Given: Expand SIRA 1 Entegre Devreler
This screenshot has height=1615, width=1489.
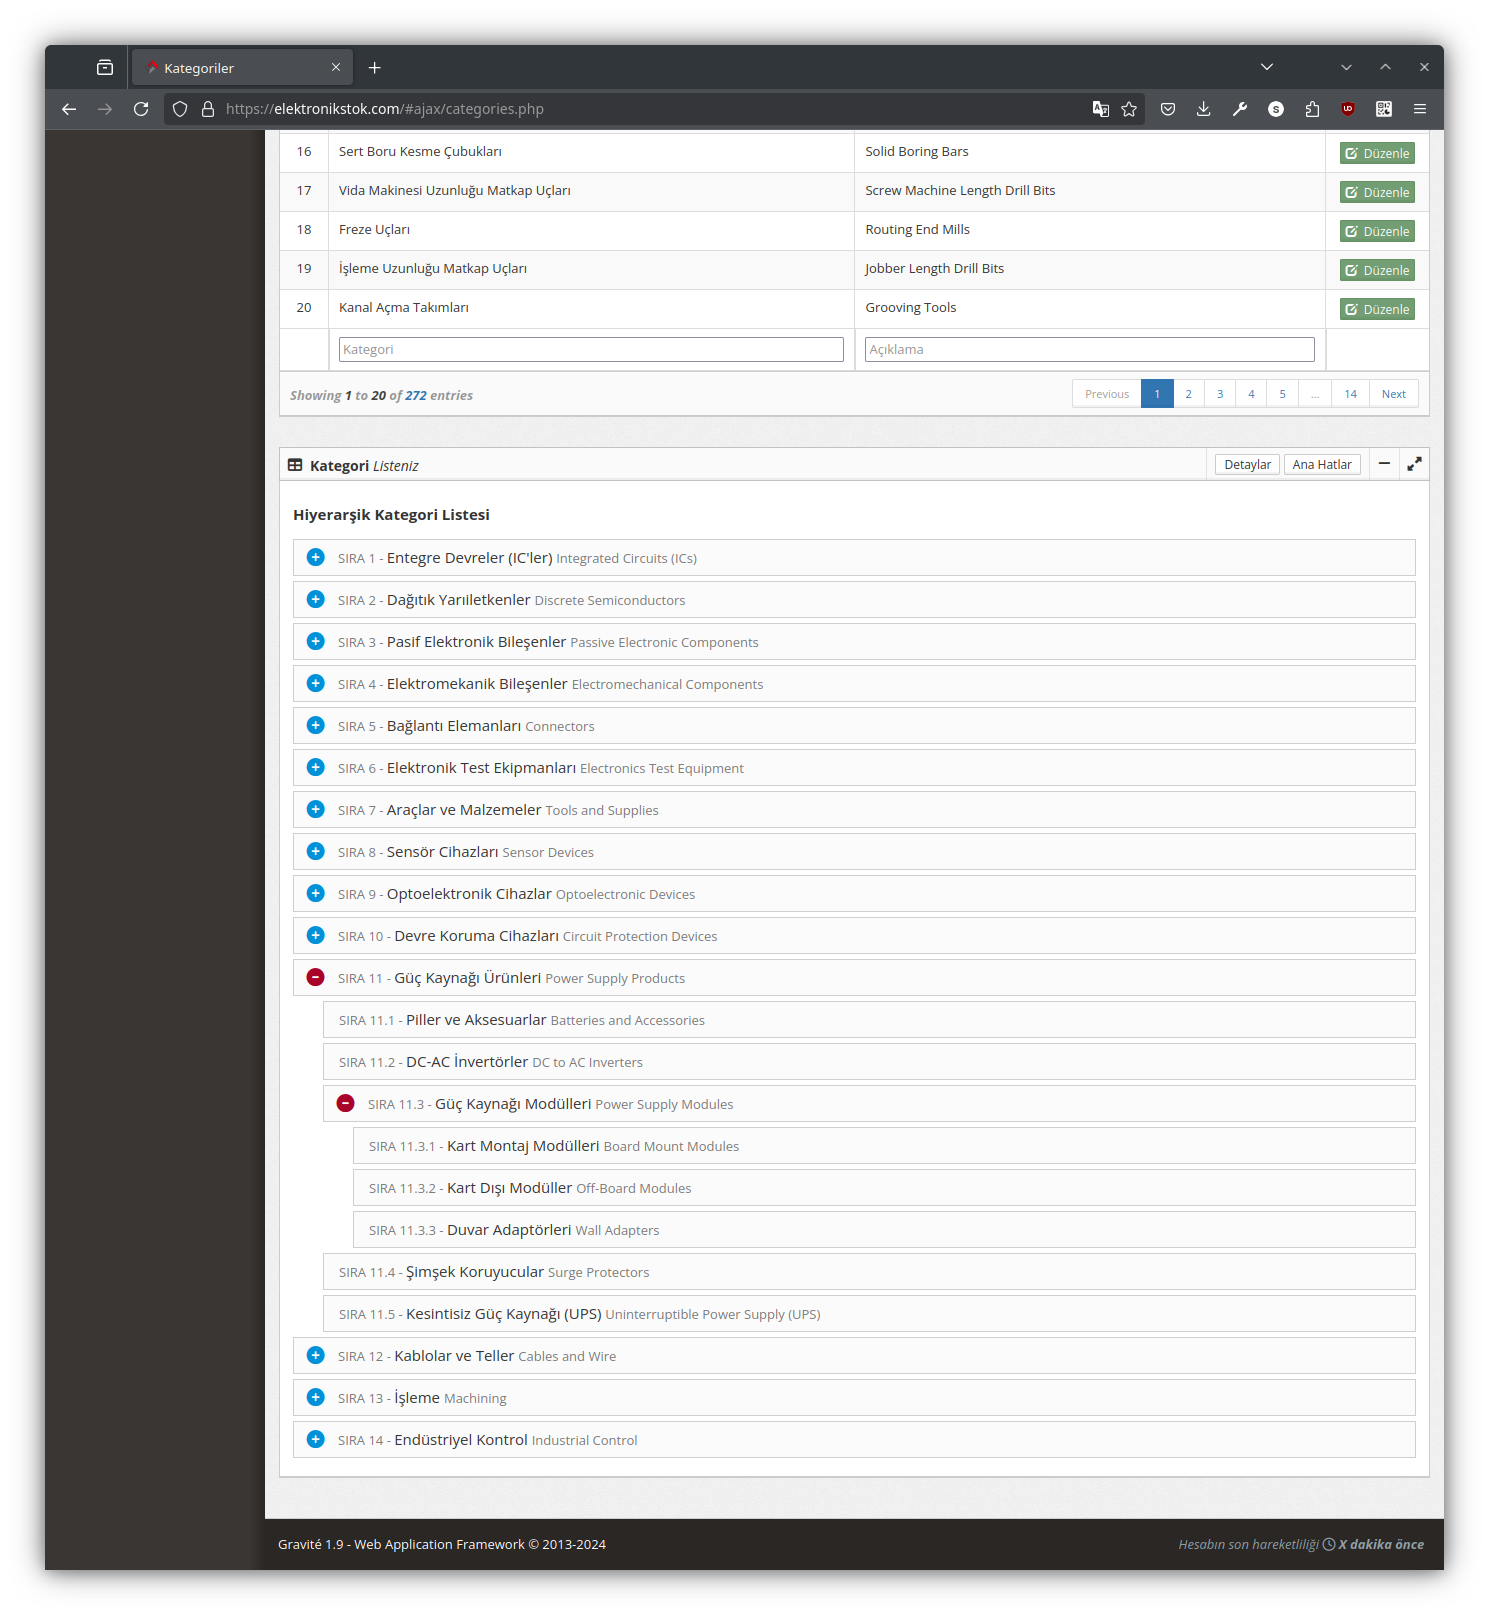Looking at the screenshot, I should point(316,557).
